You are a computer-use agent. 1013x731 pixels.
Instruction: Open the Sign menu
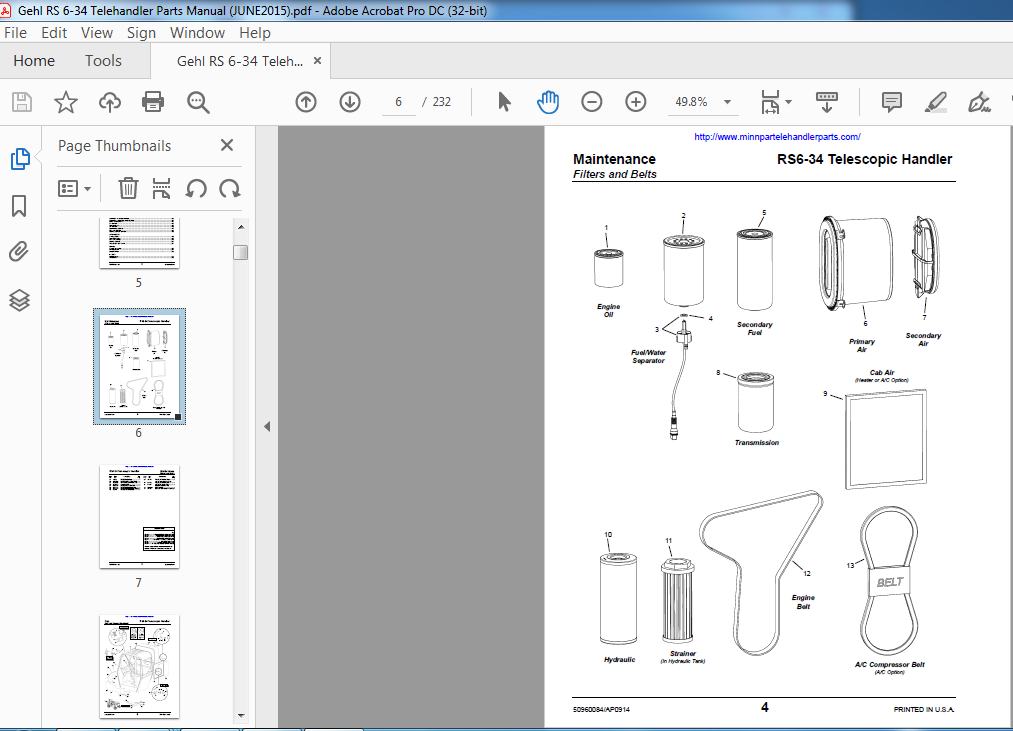click(141, 33)
